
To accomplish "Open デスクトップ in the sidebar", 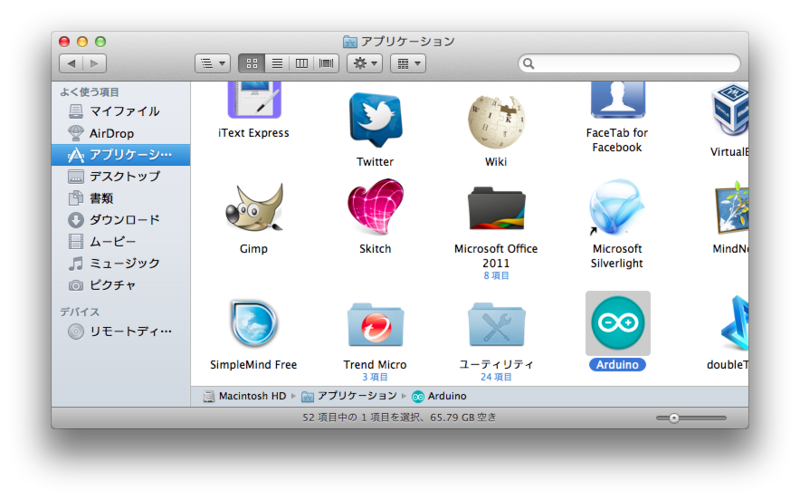I will tap(121, 177).
